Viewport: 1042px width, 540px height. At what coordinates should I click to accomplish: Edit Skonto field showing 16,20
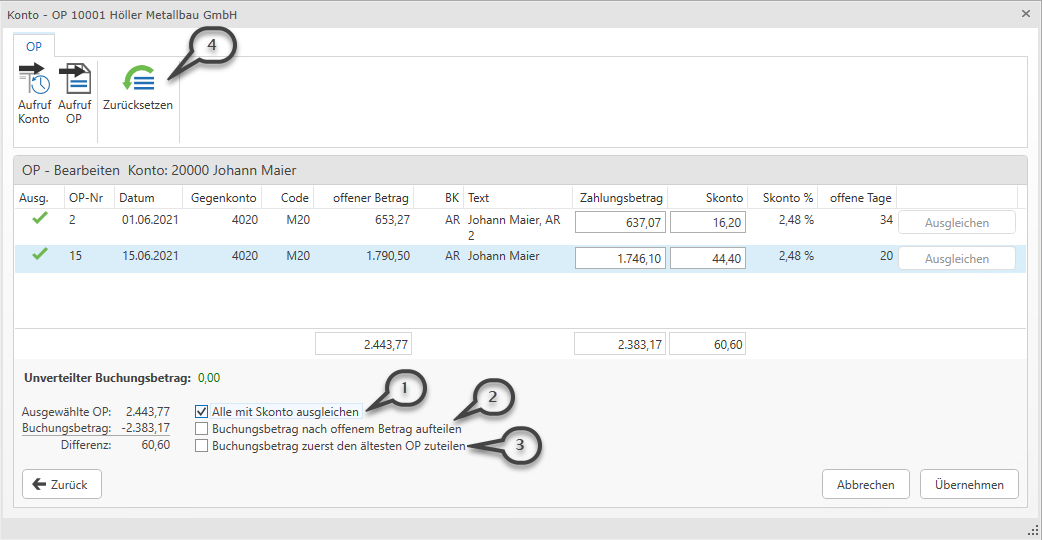(x=707, y=223)
